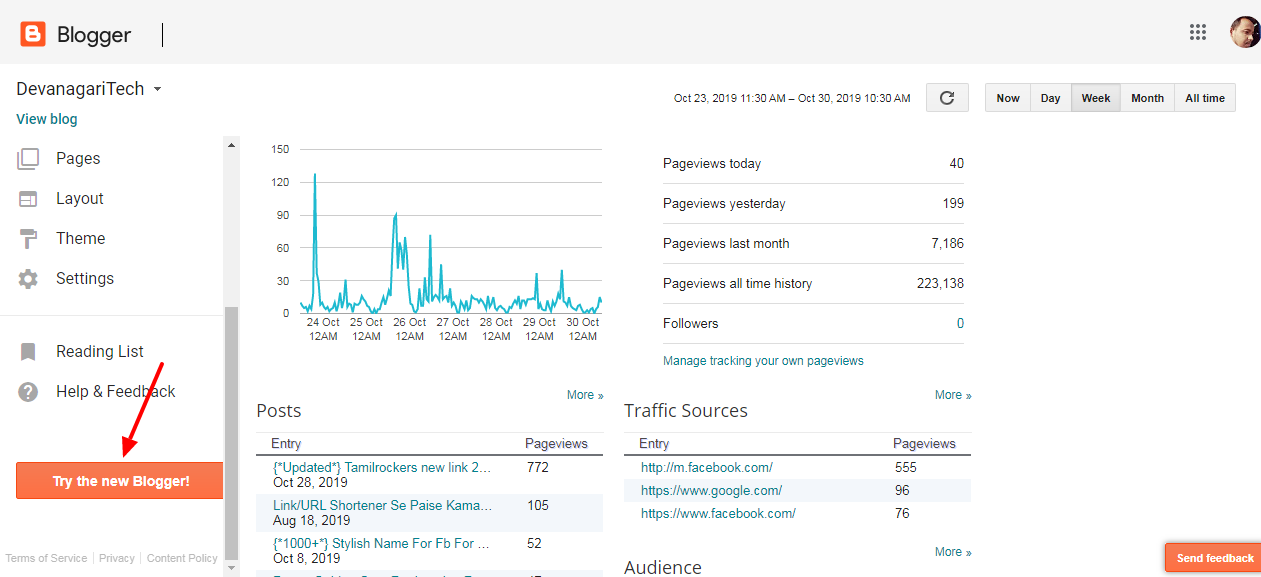Click the sidebar scrollbar down arrow

(x=232, y=568)
